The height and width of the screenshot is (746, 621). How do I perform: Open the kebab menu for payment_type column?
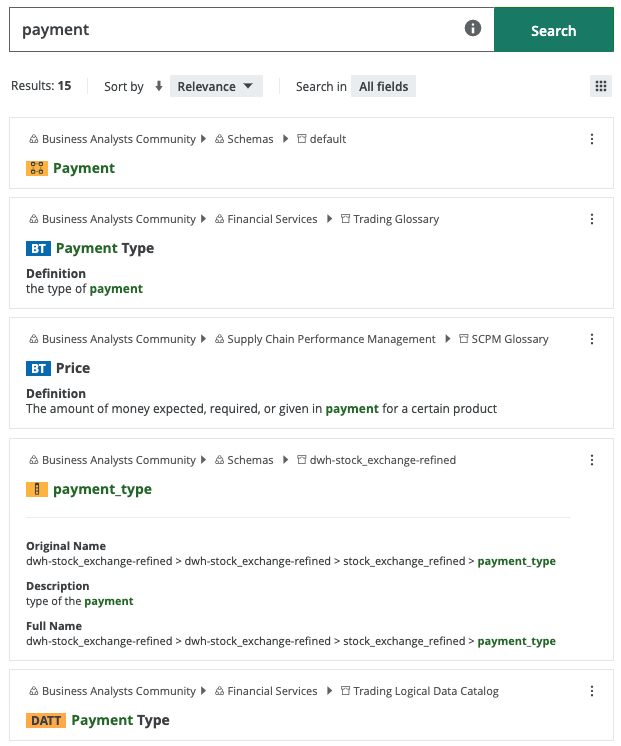(x=592, y=460)
